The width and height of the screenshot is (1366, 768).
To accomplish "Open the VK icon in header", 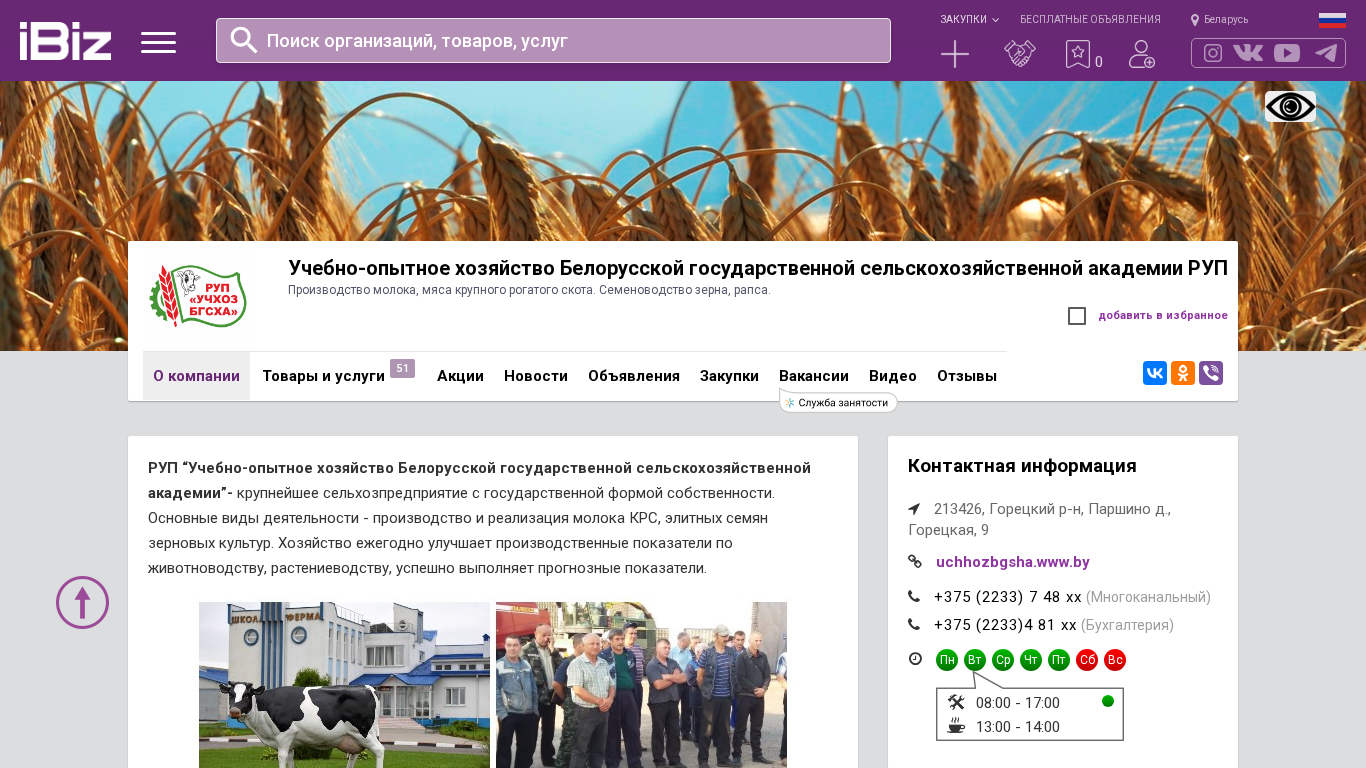I will coord(1248,53).
